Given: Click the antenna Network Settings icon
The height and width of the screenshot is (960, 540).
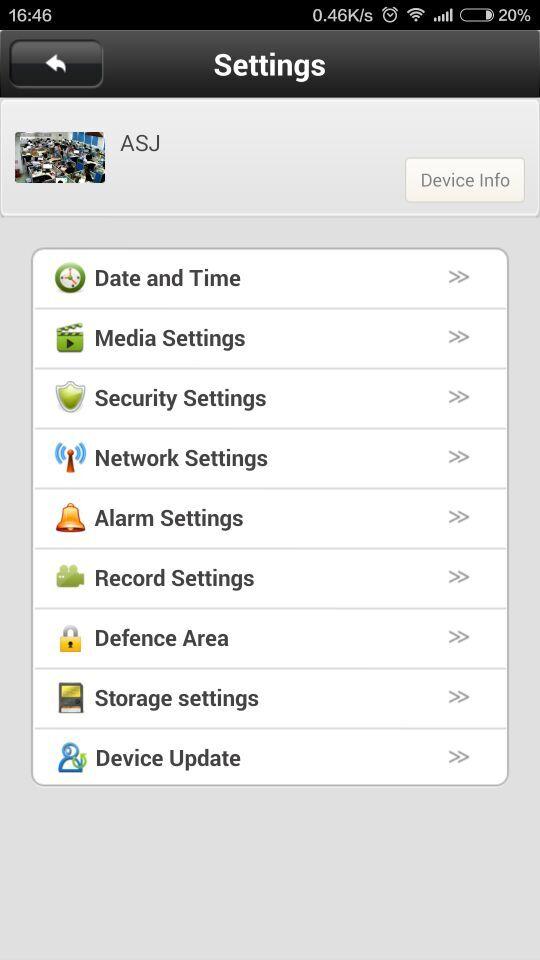Looking at the screenshot, I should point(70,457).
